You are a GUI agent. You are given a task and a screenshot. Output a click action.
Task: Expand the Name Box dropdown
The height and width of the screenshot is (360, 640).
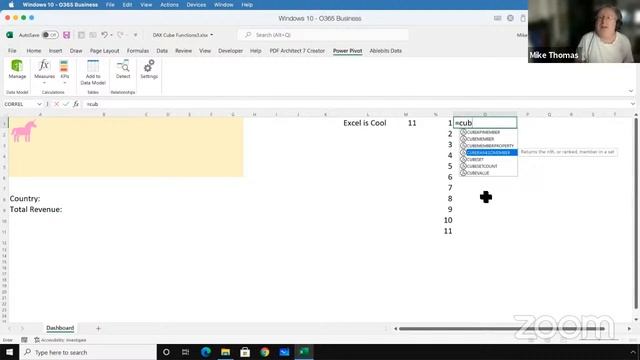pos(39,104)
